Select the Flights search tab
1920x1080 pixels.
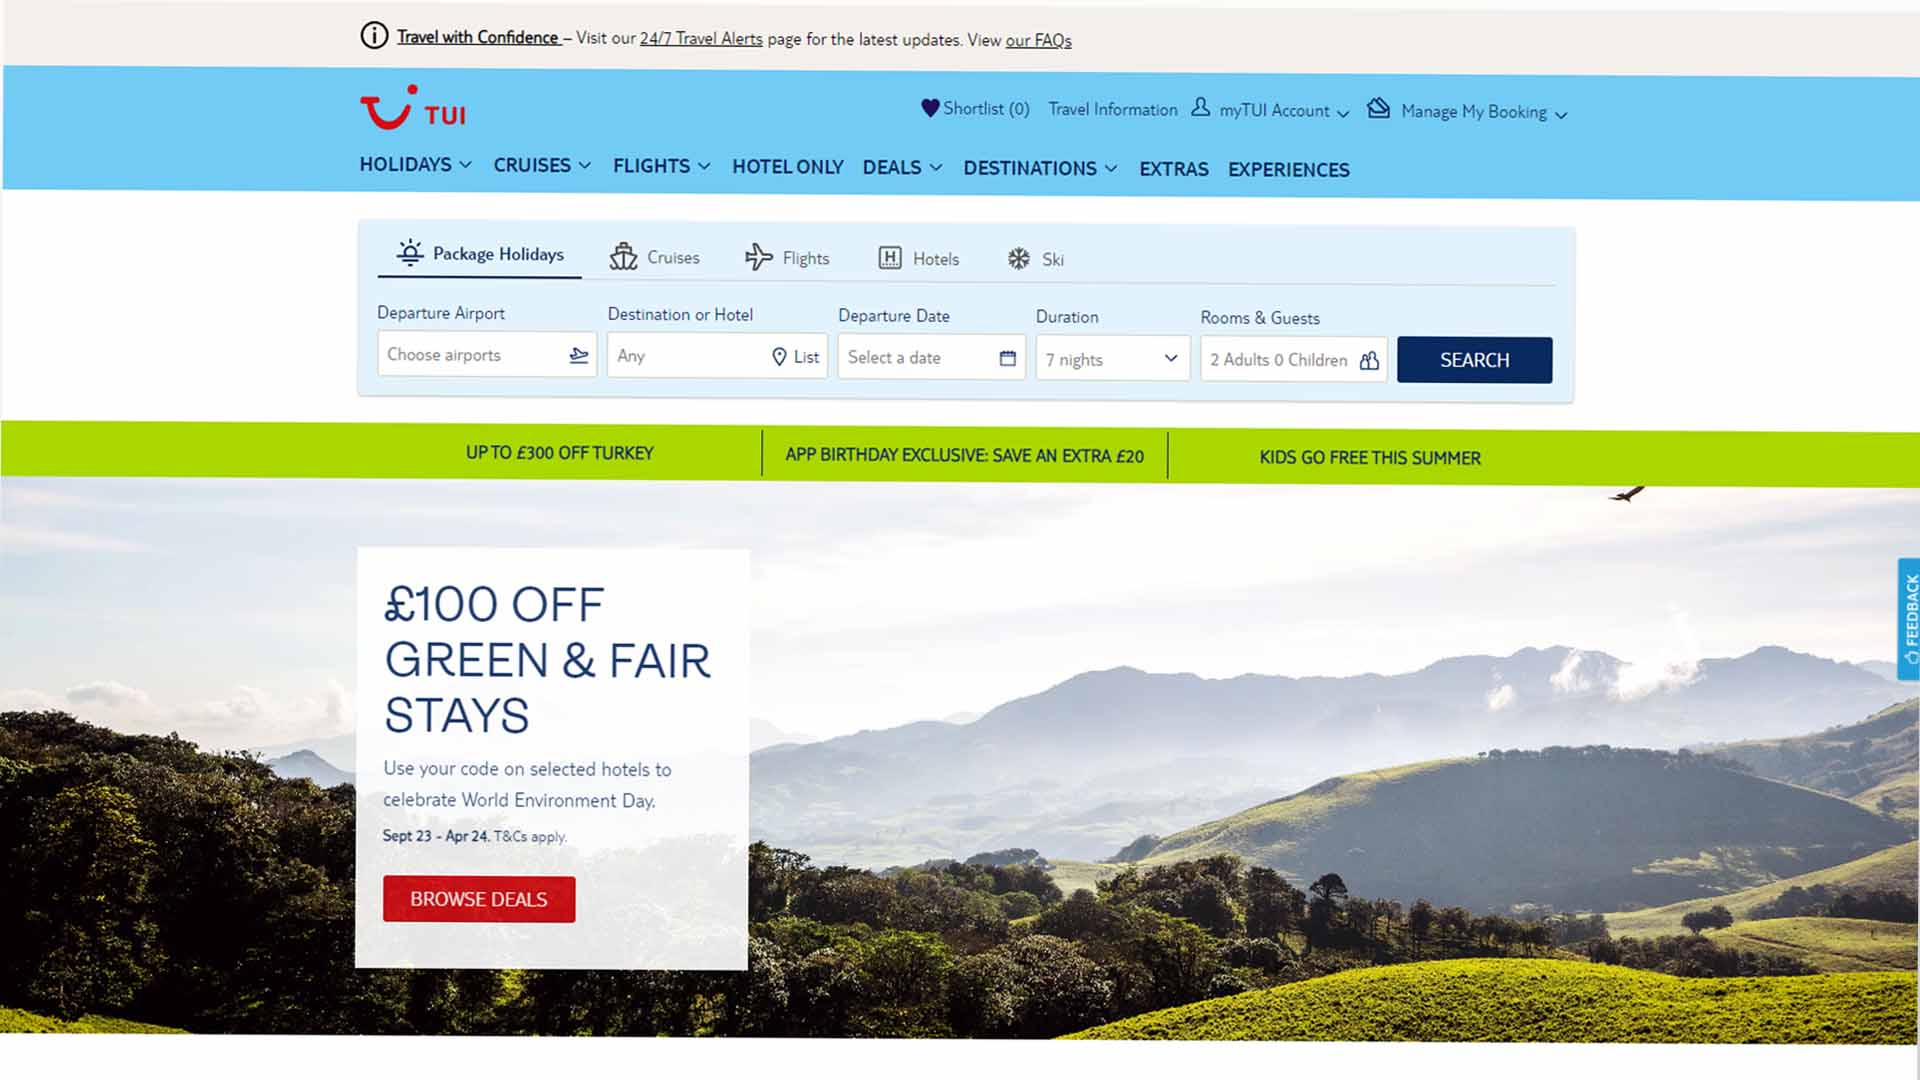click(x=787, y=258)
